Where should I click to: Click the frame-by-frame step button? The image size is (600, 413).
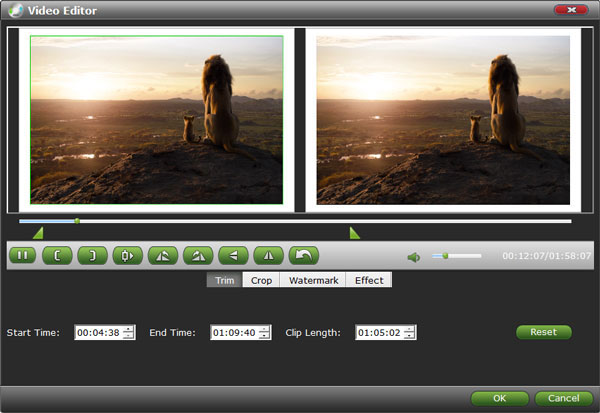(127, 255)
